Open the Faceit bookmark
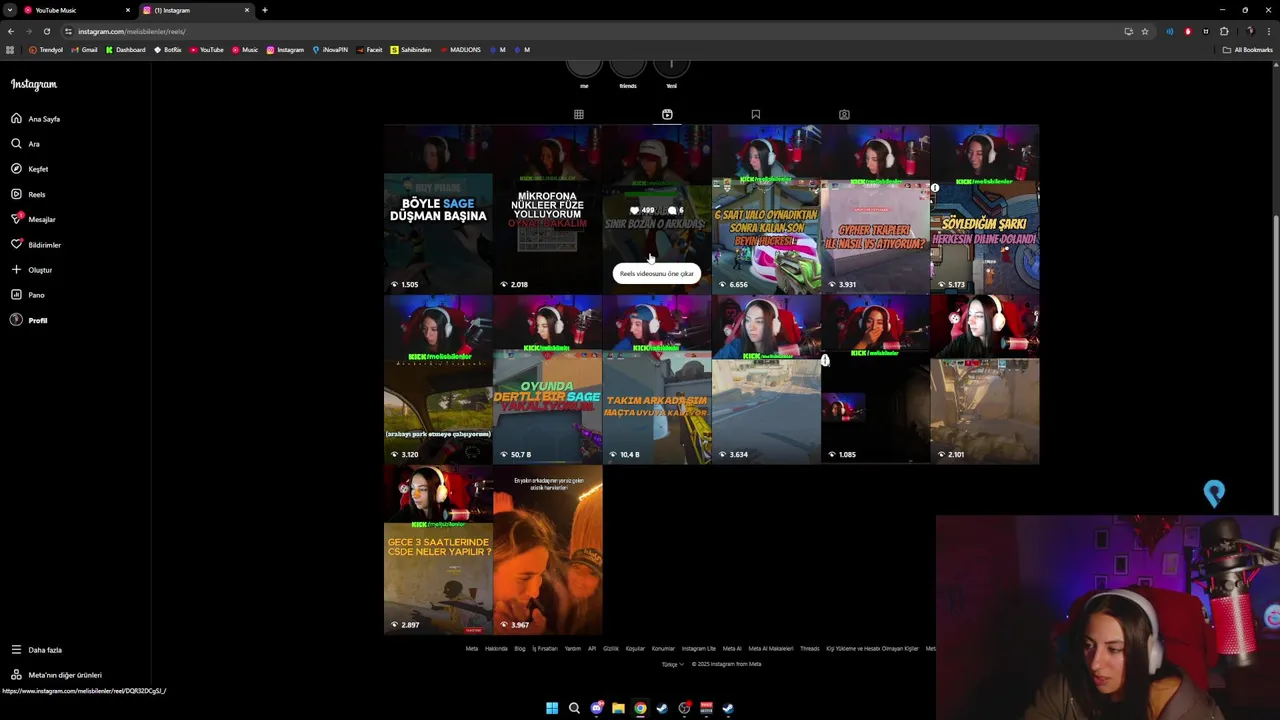The width and height of the screenshot is (1280, 720). tap(369, 50)
